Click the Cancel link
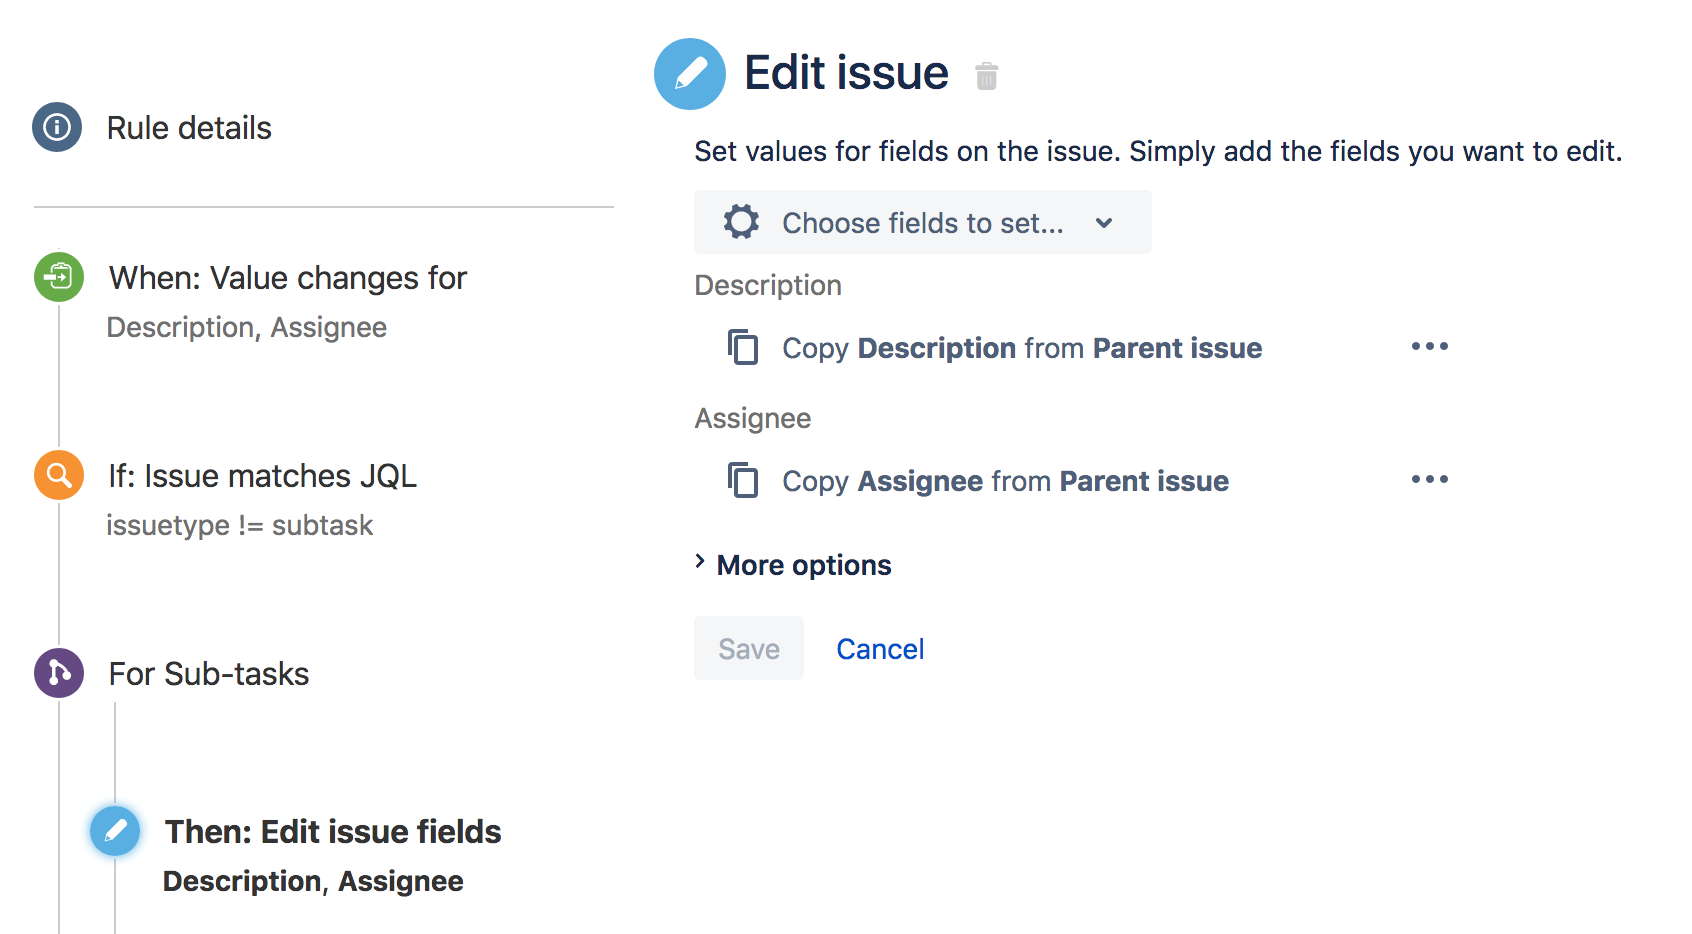Screen dimensions: 1692x934 (879, 648)
